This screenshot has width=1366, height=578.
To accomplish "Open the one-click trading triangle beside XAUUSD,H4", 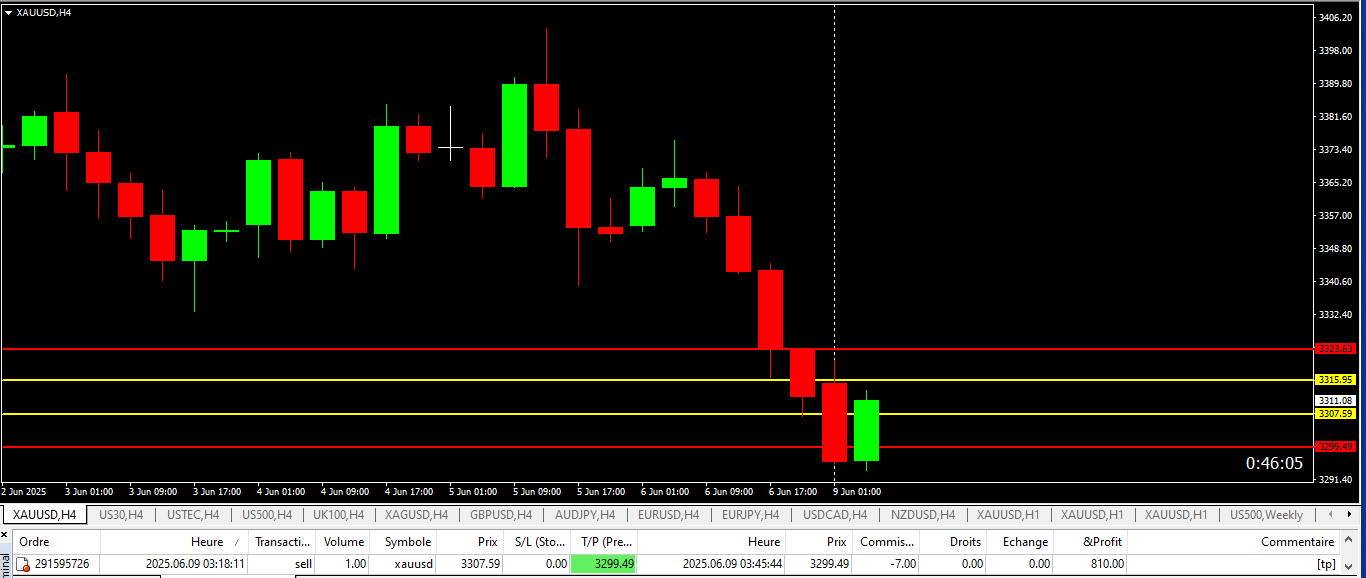I will click(8, 12).
